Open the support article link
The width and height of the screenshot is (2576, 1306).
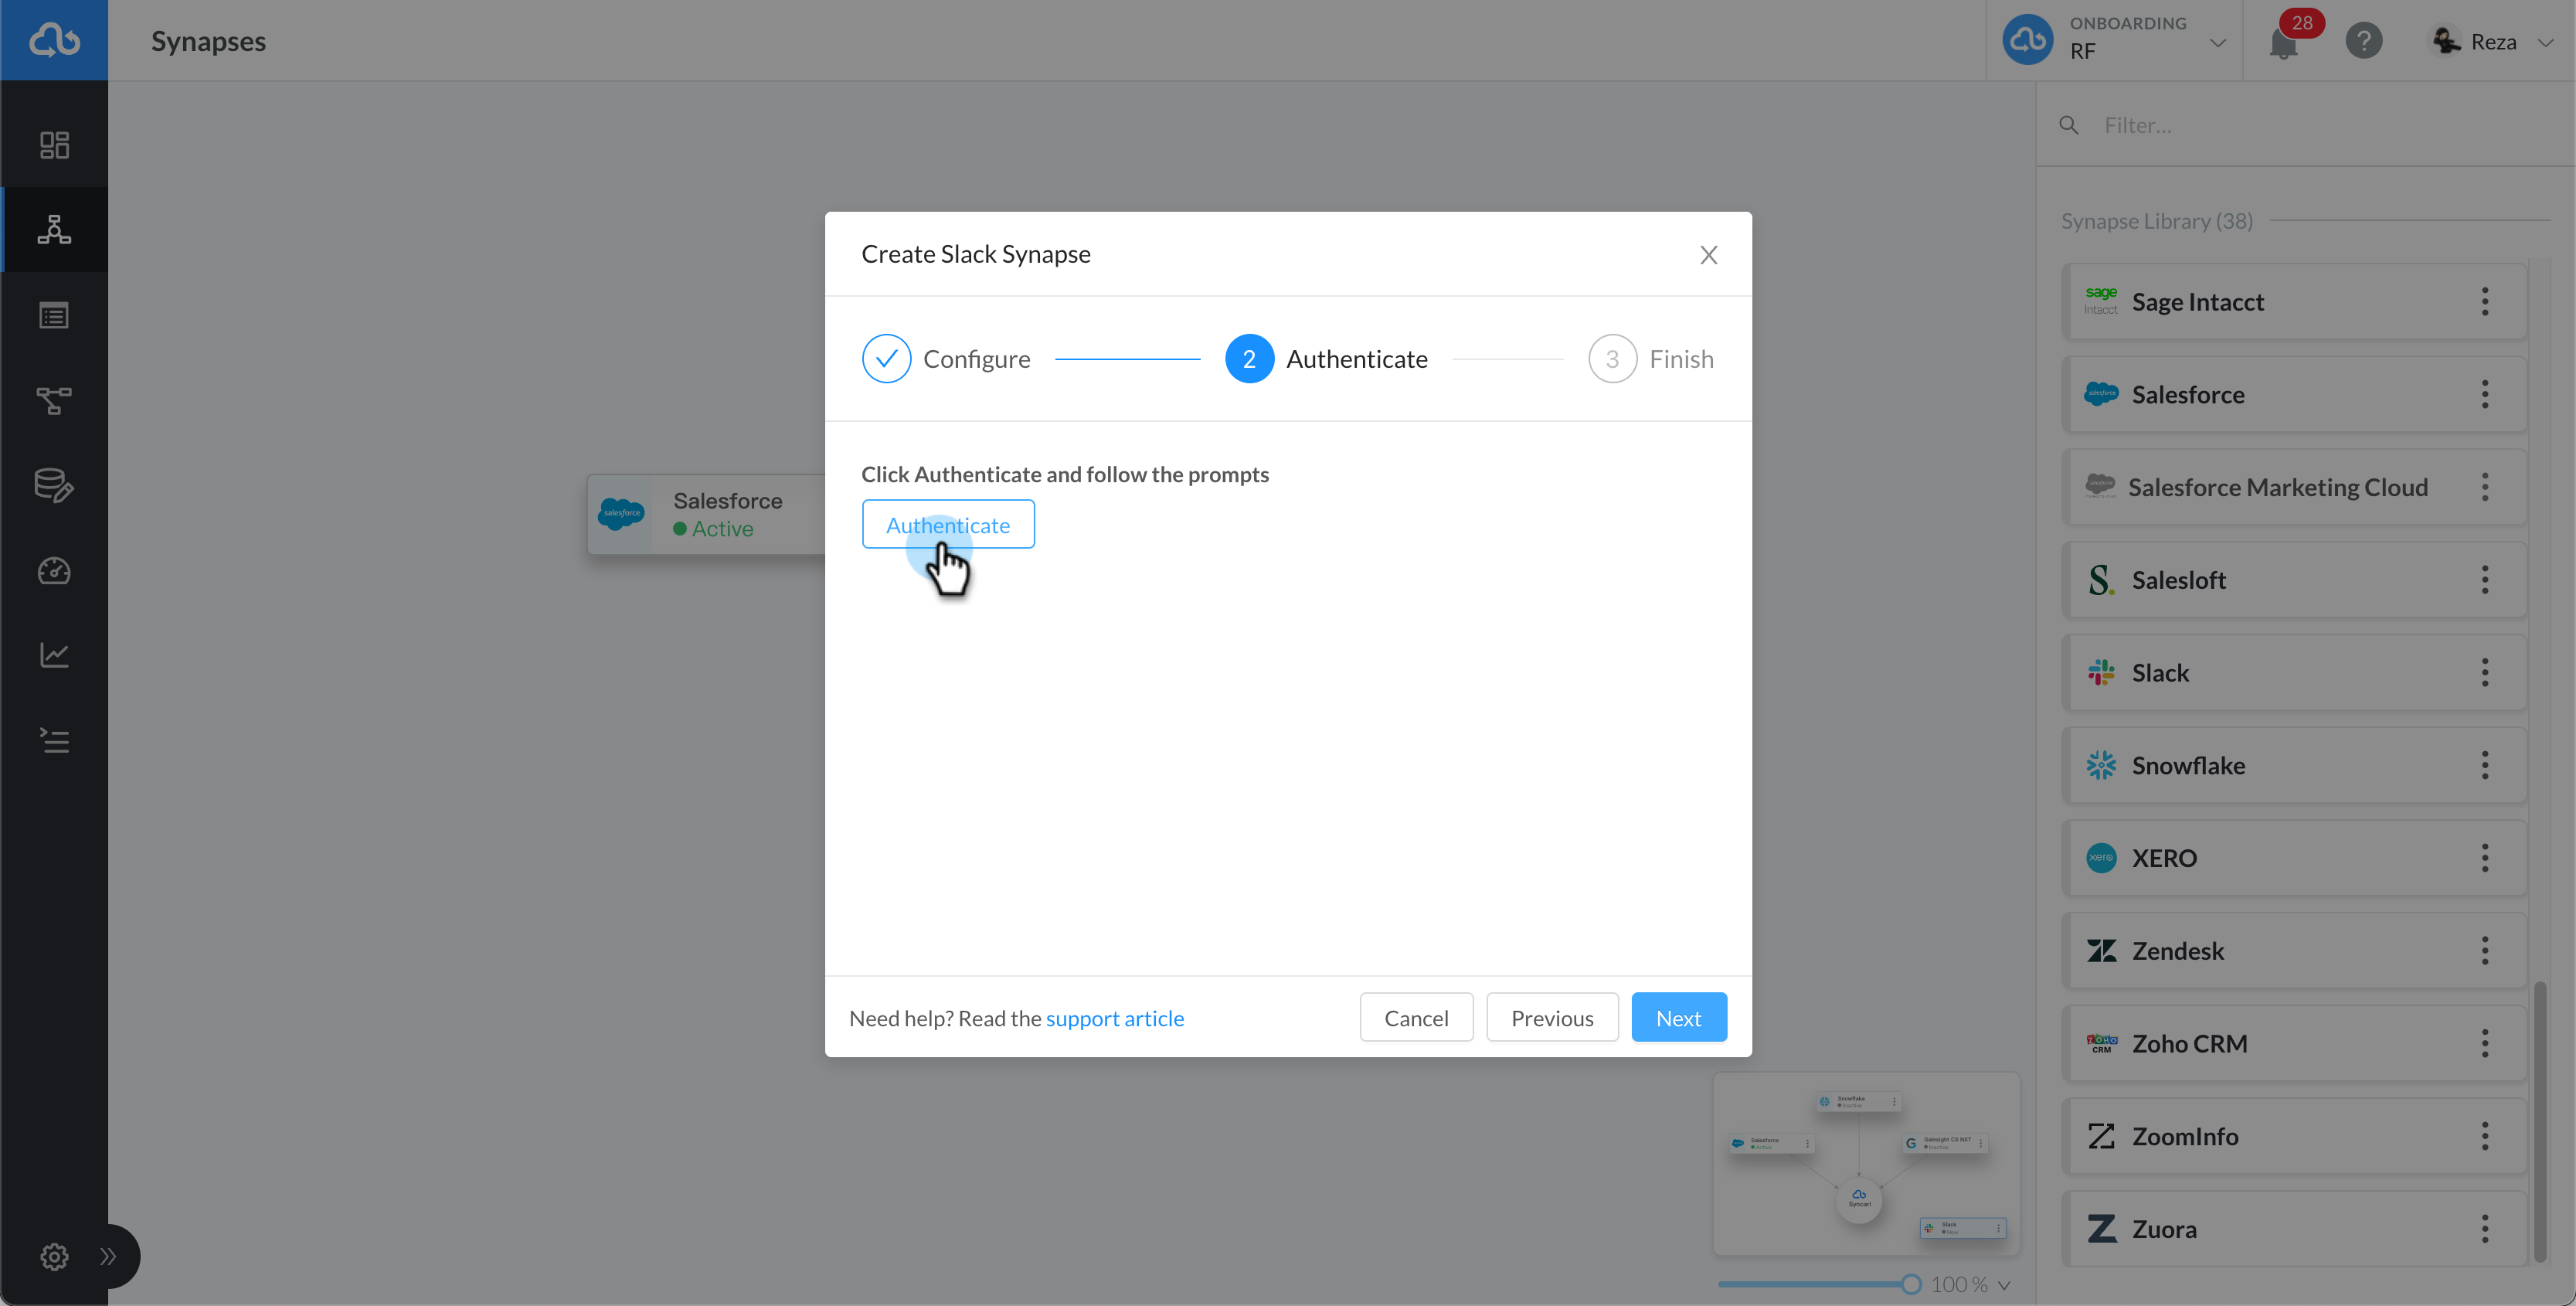1114,1018
